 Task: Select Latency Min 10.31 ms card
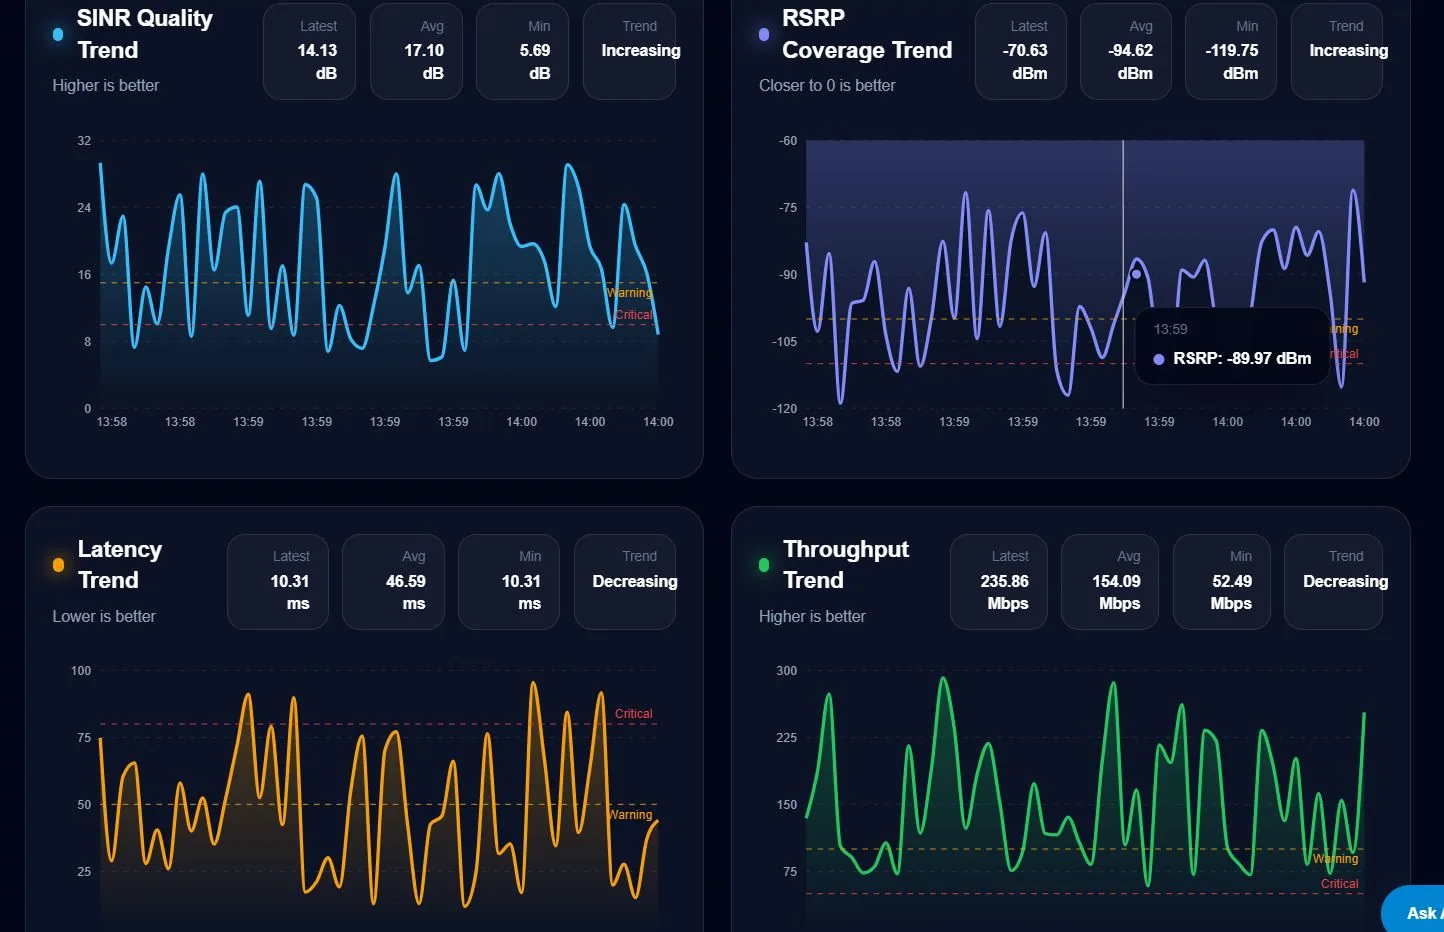click(x=509, y=582)
